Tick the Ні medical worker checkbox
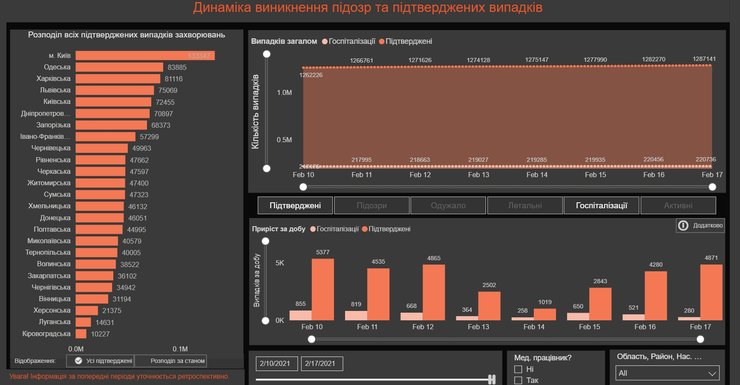 pos(518,369)
